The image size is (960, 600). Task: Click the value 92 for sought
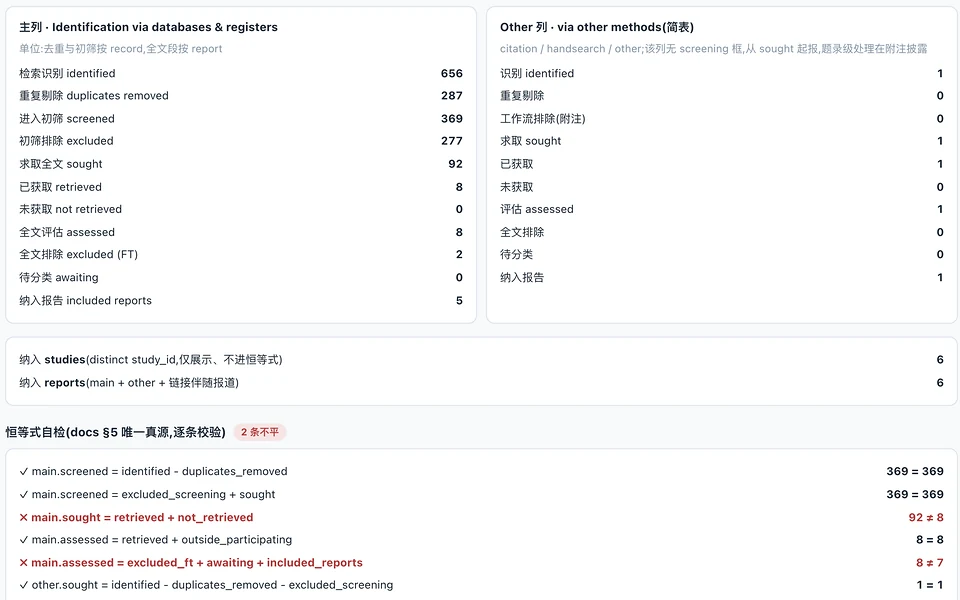pos(455,164)
